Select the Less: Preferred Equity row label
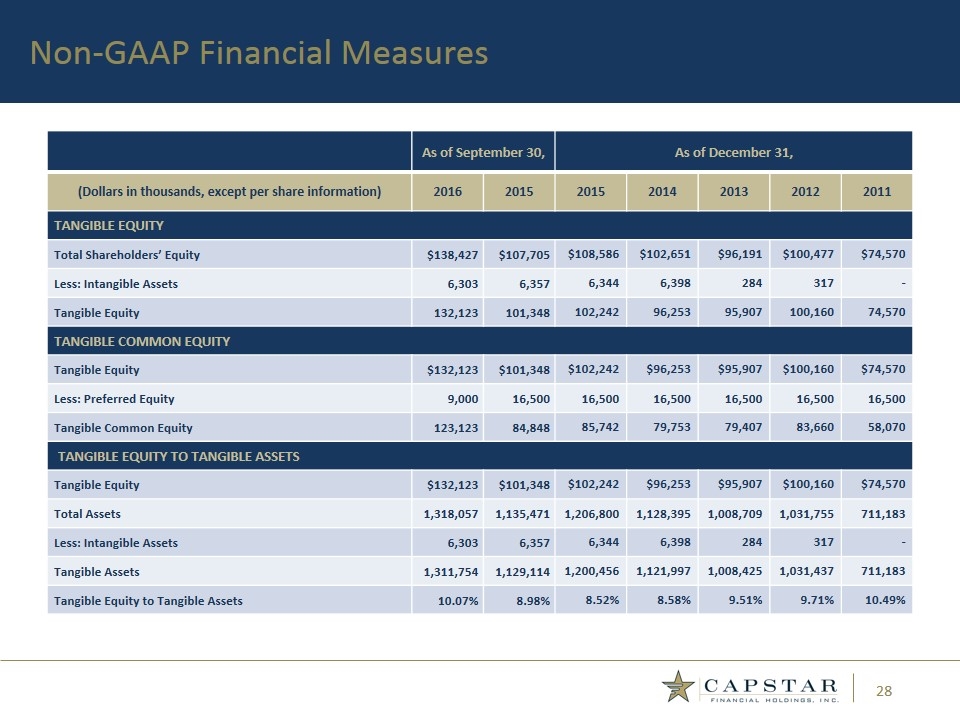The width and height of the screenshot is (960, 720). tap(114, 399)
